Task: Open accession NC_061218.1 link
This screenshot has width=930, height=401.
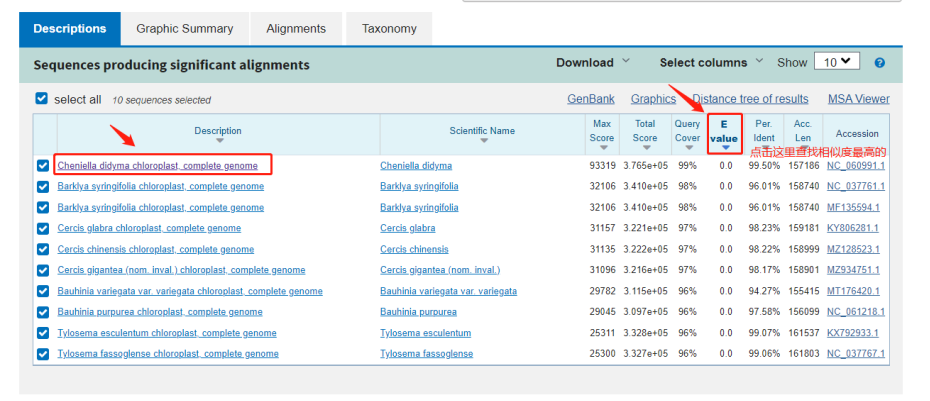Action: [856, 312]
